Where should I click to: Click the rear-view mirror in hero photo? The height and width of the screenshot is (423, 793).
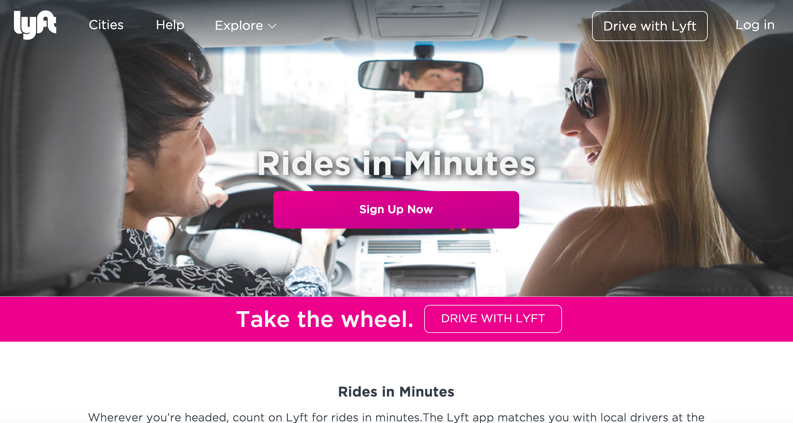click(420, 76)
